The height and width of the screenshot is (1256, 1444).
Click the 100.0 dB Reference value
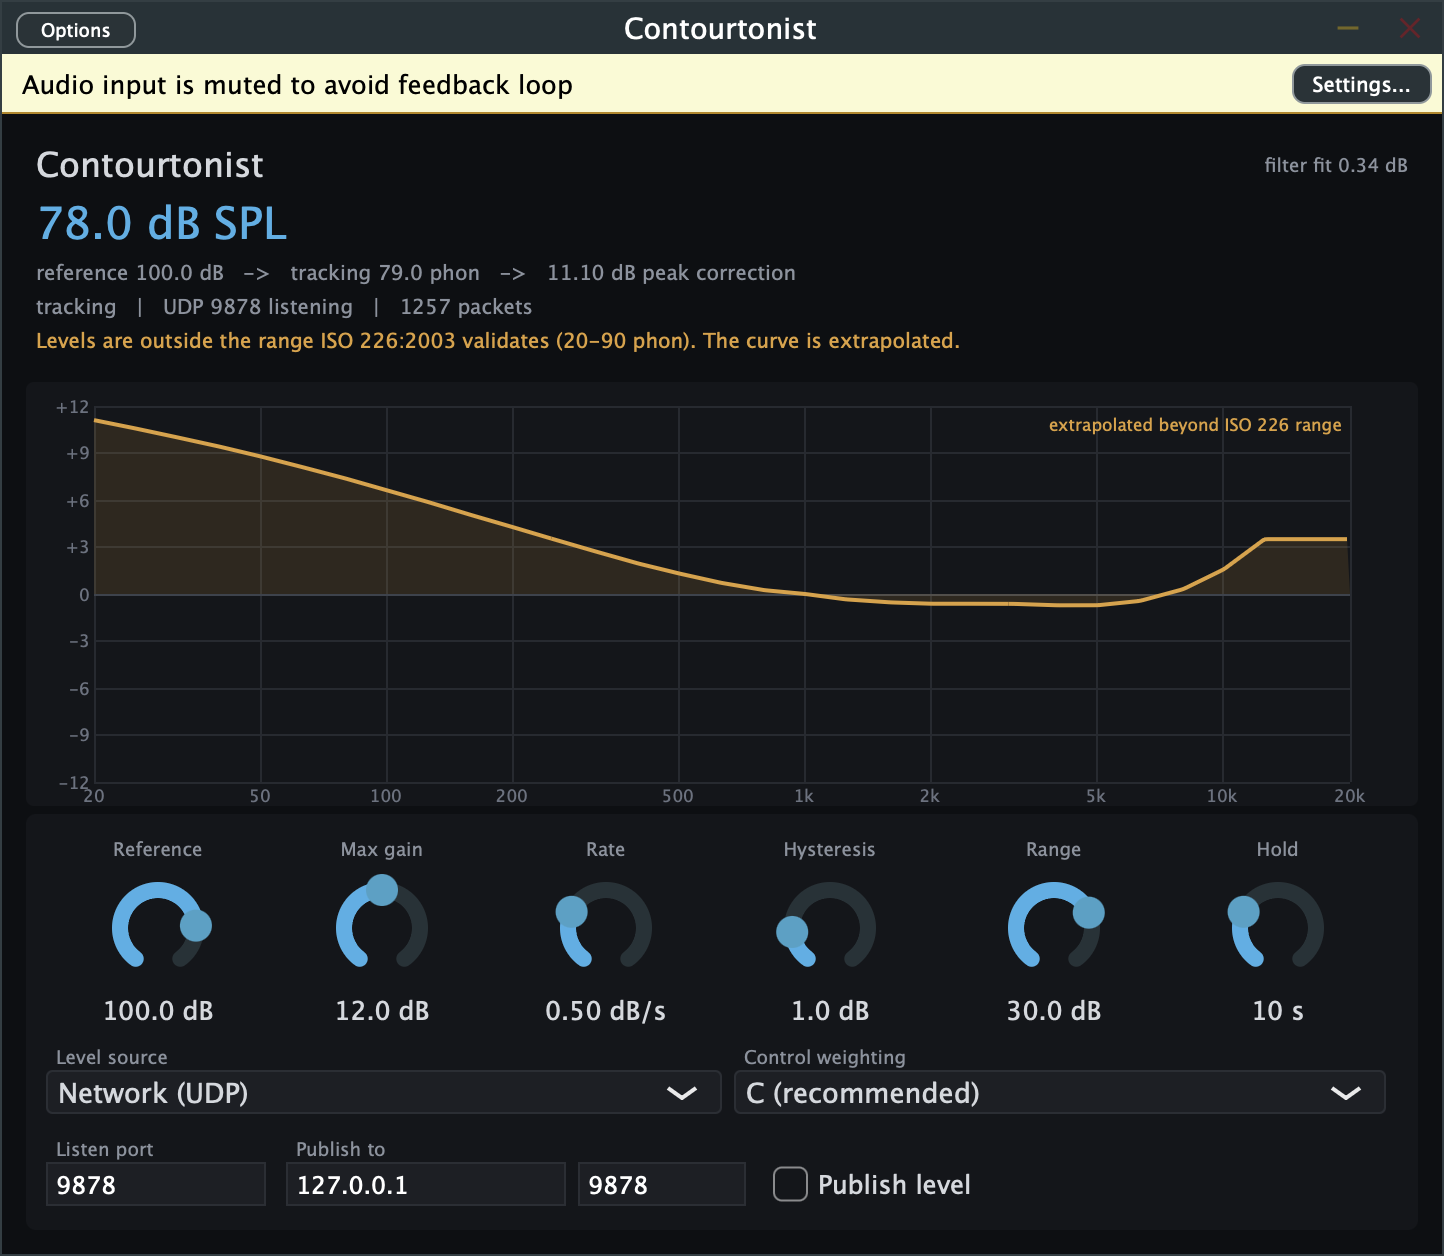tap(158, 1011)
